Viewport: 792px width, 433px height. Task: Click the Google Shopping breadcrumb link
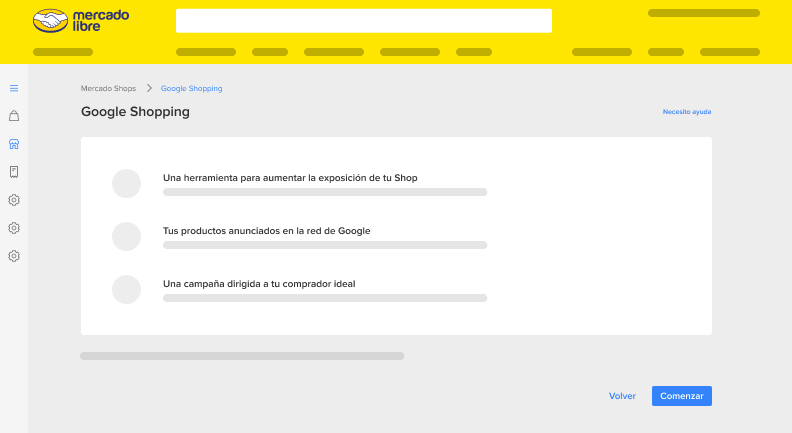point(191,88)
